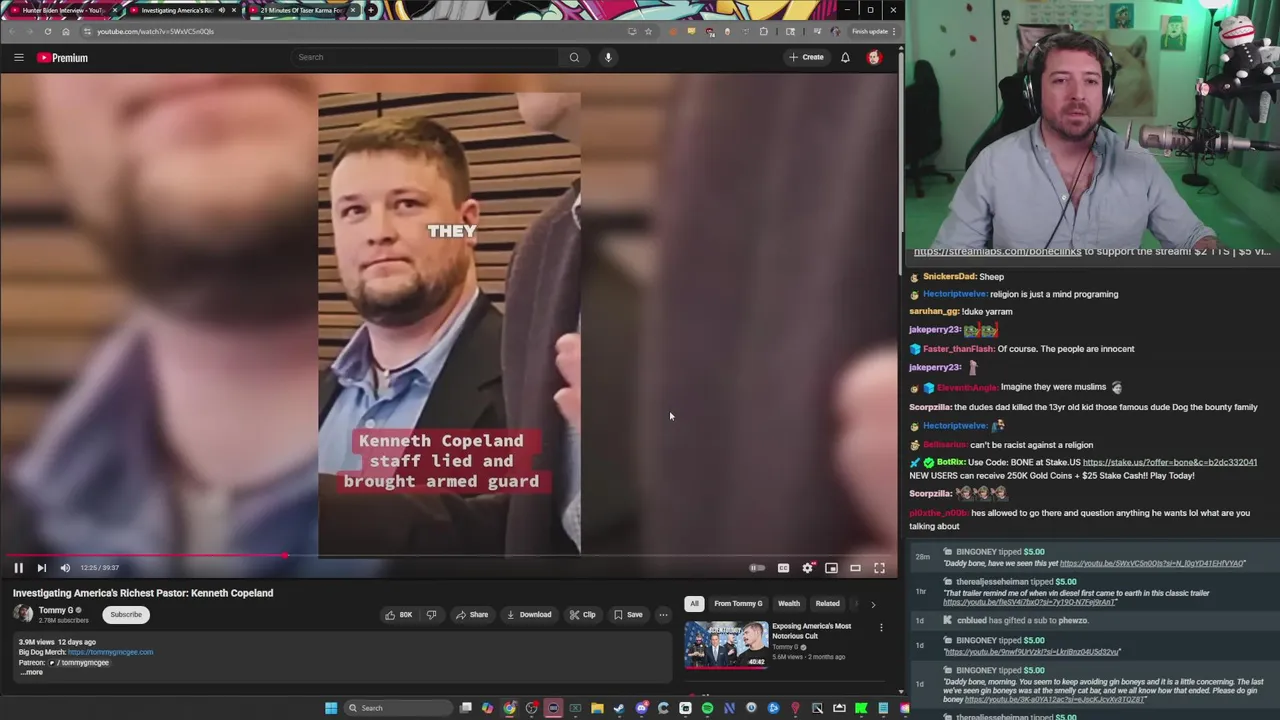The height and width of the screenshot is (720, 1280).
Task: Open the YouTube guide hamburger menu
Action: [x=18, y=57]
